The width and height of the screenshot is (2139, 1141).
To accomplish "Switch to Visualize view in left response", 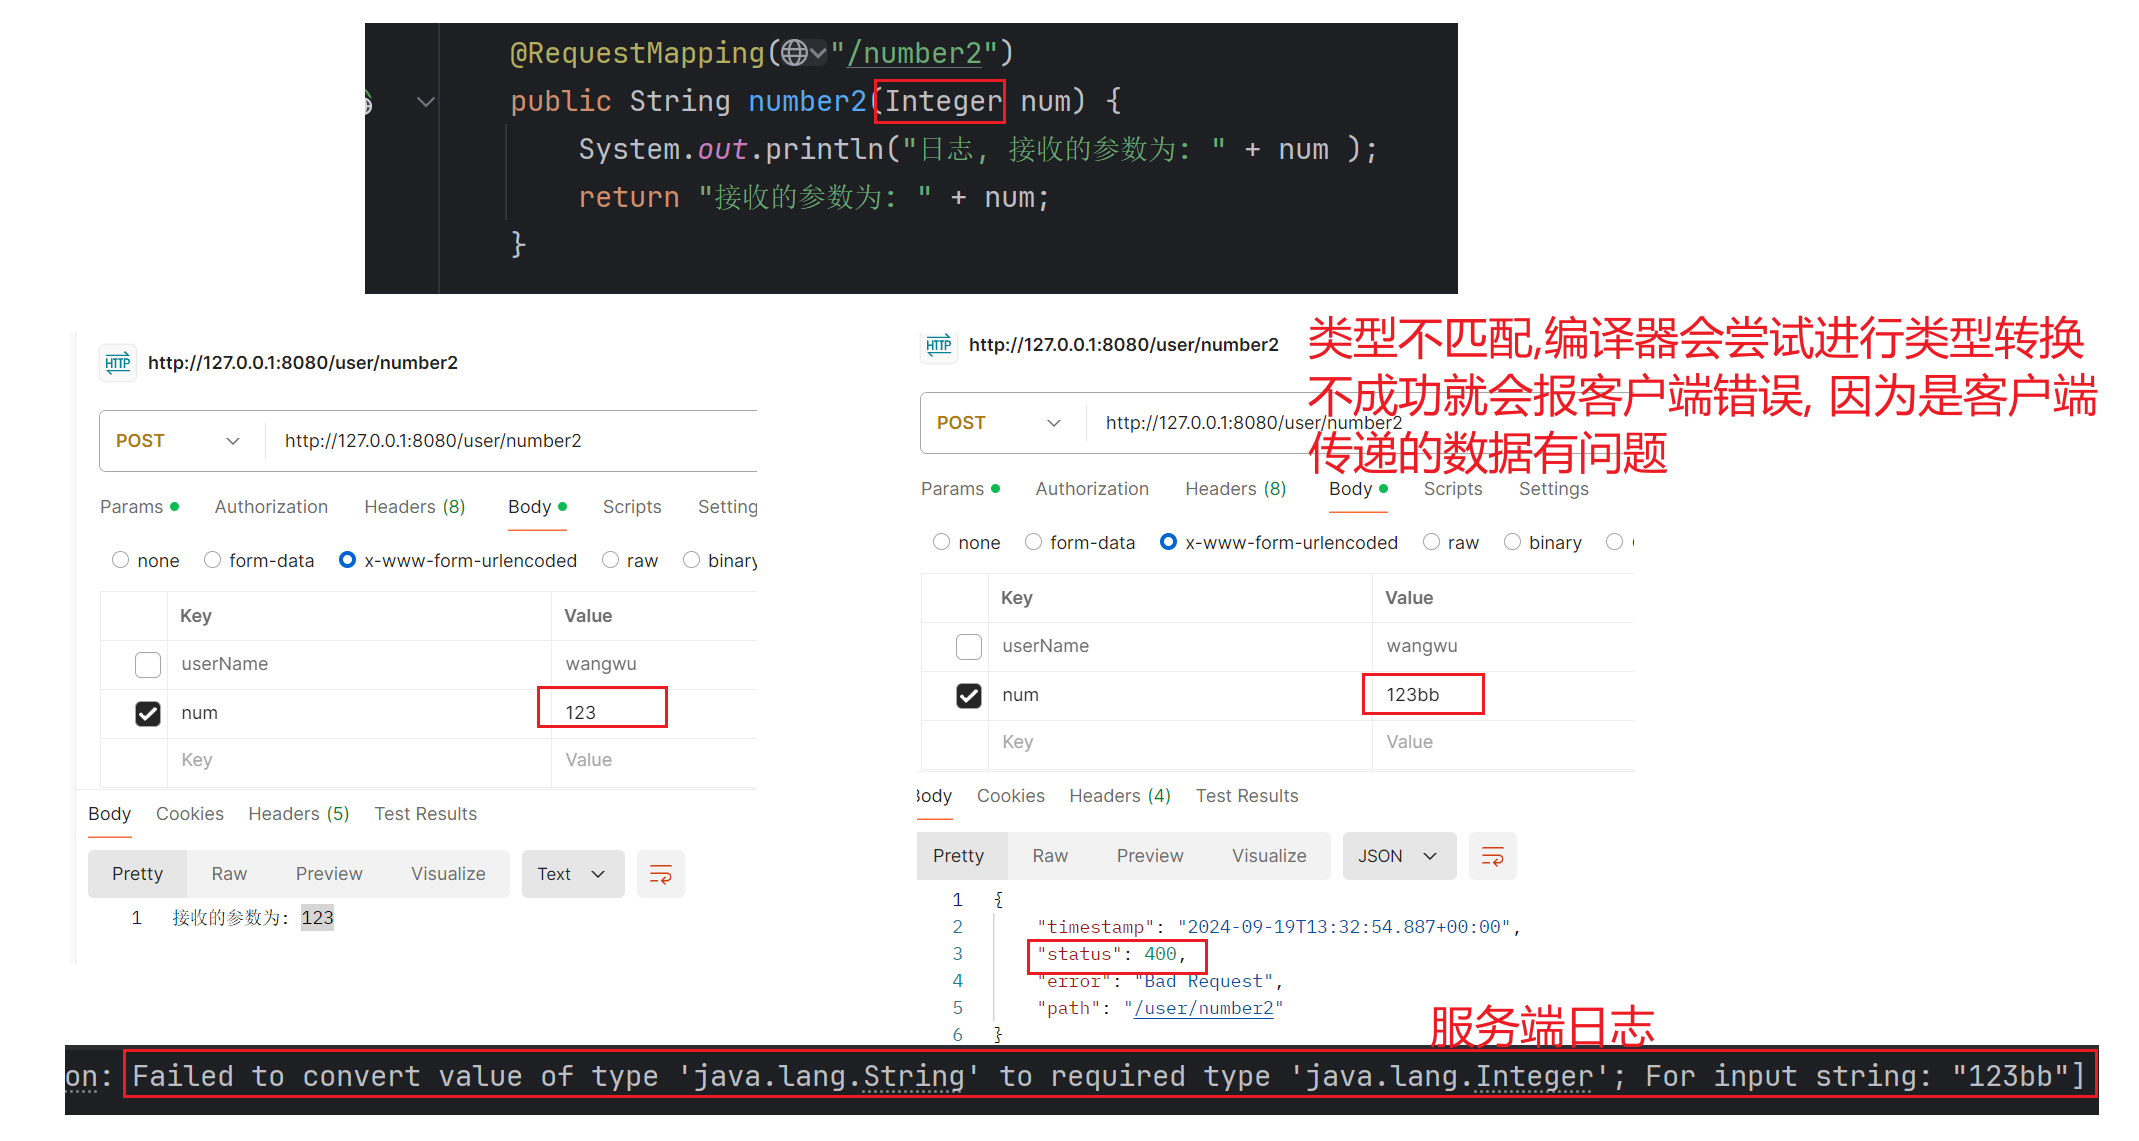I will point(448,874).
